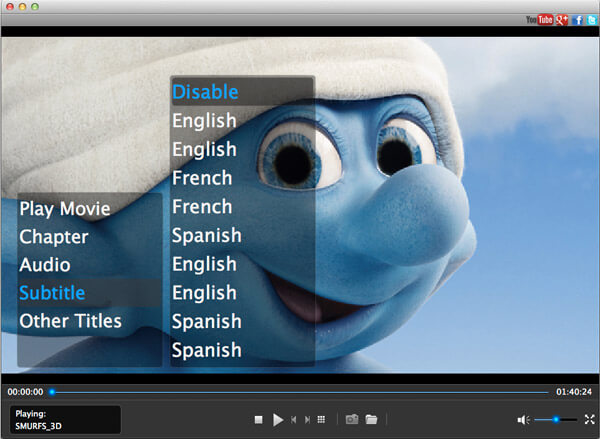The image size is (600, 439).
Task: Open the chapter grid menu icon
Action: pyautogui.click(x=321, y=420)
